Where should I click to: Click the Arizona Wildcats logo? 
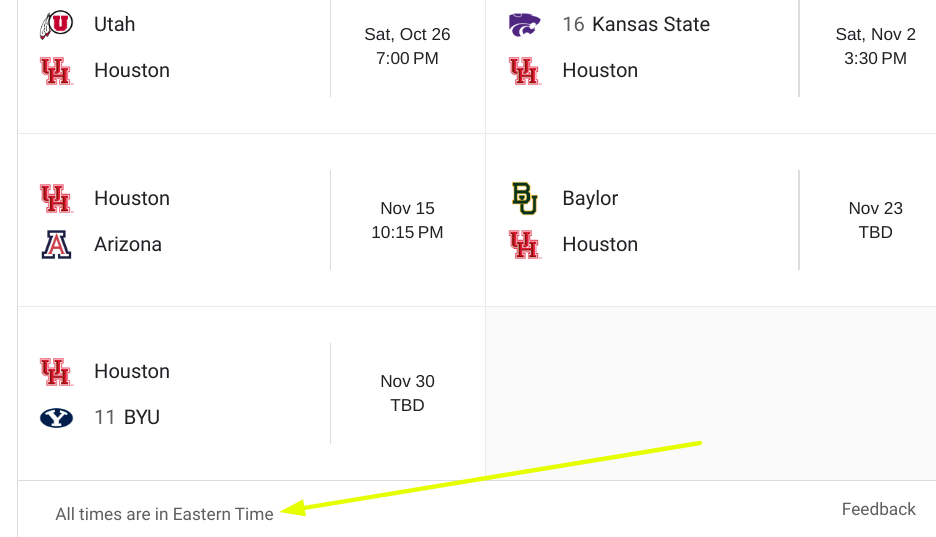pyautogui.click(x=56, y=245)
